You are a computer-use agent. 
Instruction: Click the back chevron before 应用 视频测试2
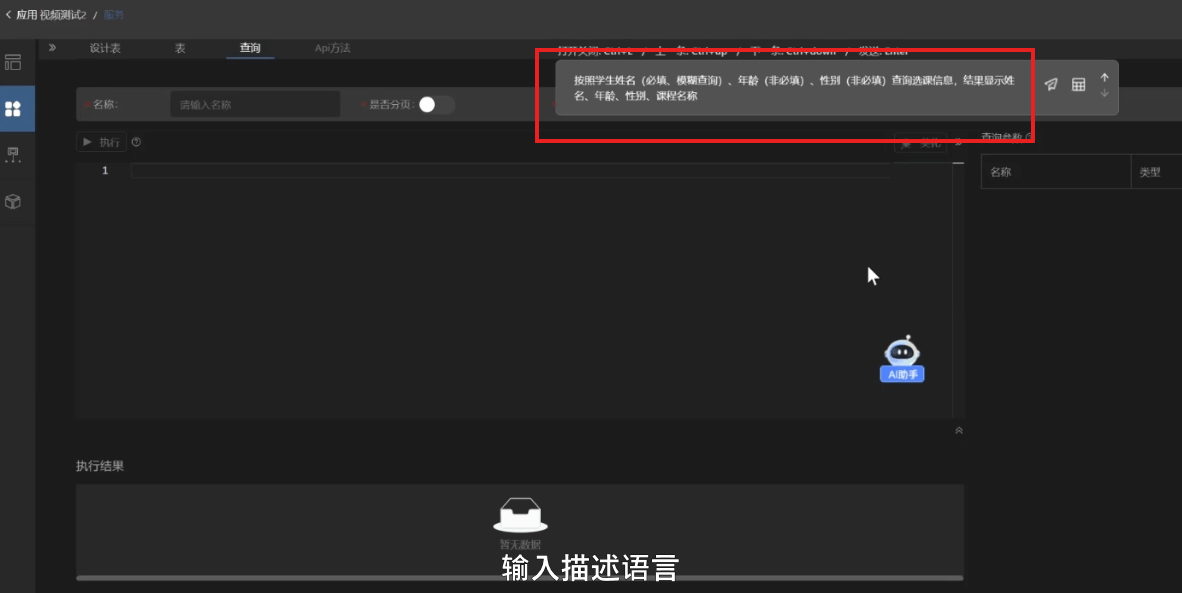coord(8,14)
